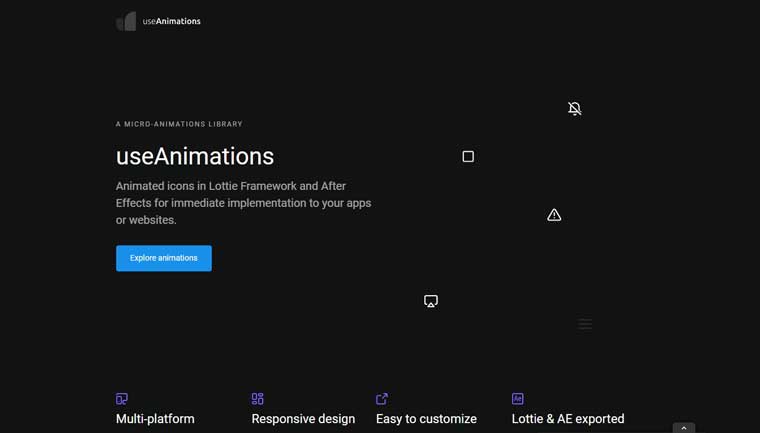The image size is (760, 433).
Task: Click the Animated icons description paragraph
Action: [x=243, y=203]
